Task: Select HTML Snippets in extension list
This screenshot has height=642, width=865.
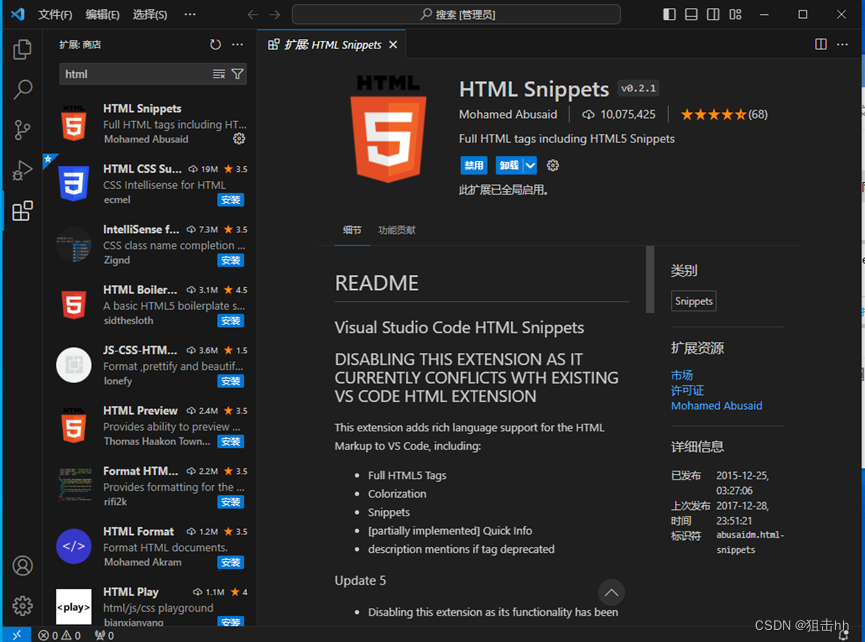Action: tap(149, 124)
